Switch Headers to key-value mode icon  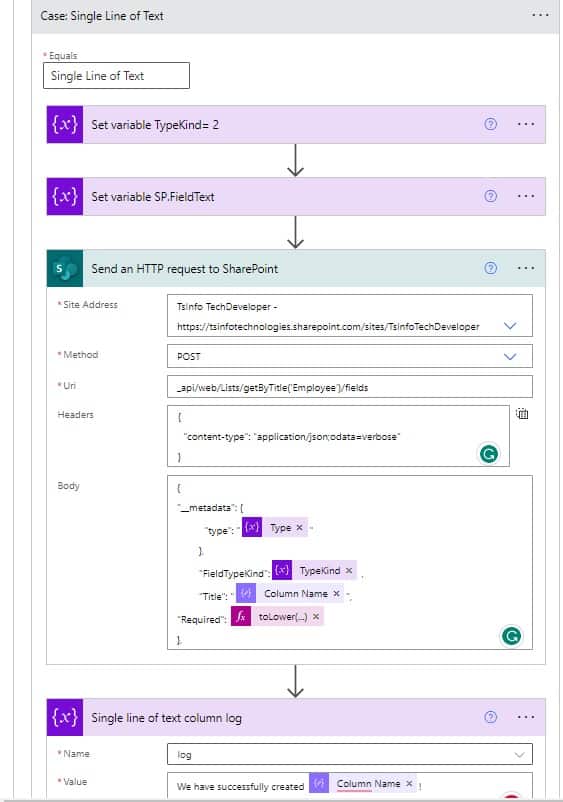tap(522, 413)
